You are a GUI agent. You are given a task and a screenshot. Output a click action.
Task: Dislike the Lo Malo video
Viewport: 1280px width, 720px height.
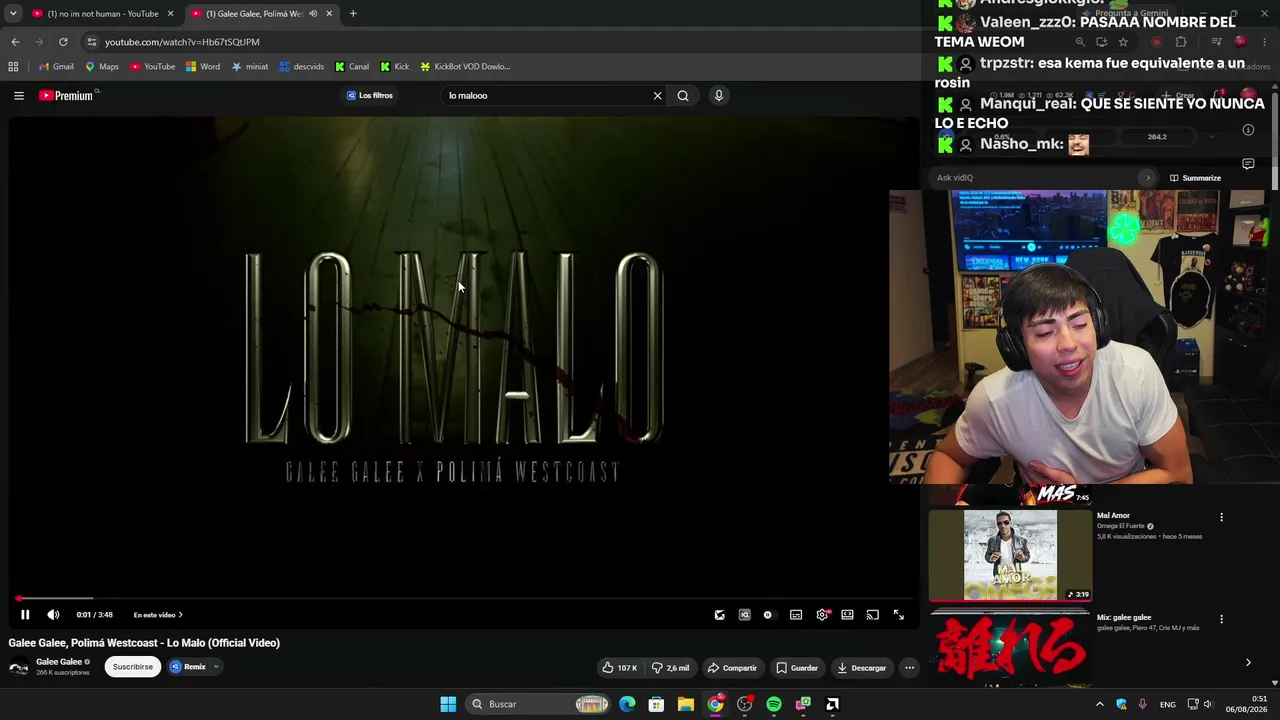pyautogui.click(x=670, y=667)
